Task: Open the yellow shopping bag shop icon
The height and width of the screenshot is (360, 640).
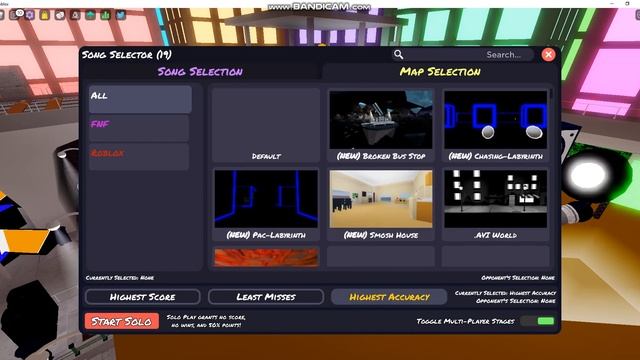Action: pyautogui.click(x=44, y=15)
